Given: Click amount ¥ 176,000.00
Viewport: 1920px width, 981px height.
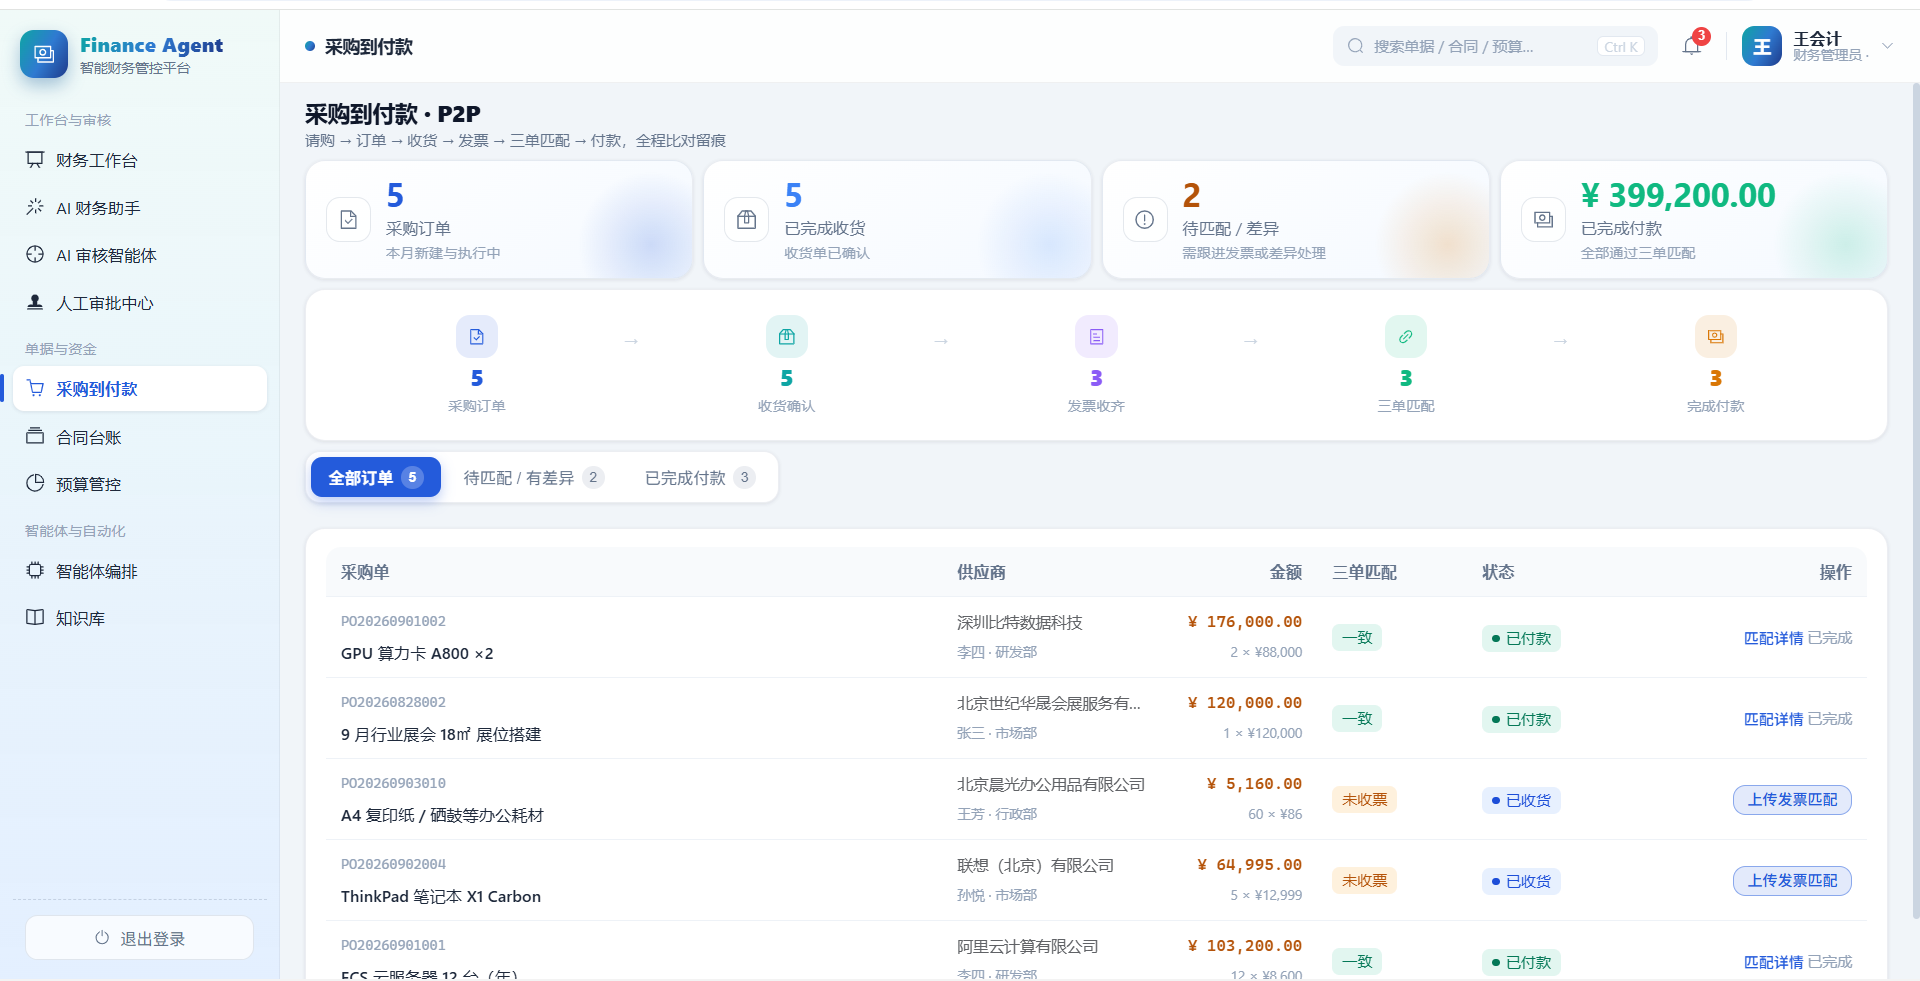Looking at the screenshot, I should (1244, 622).
